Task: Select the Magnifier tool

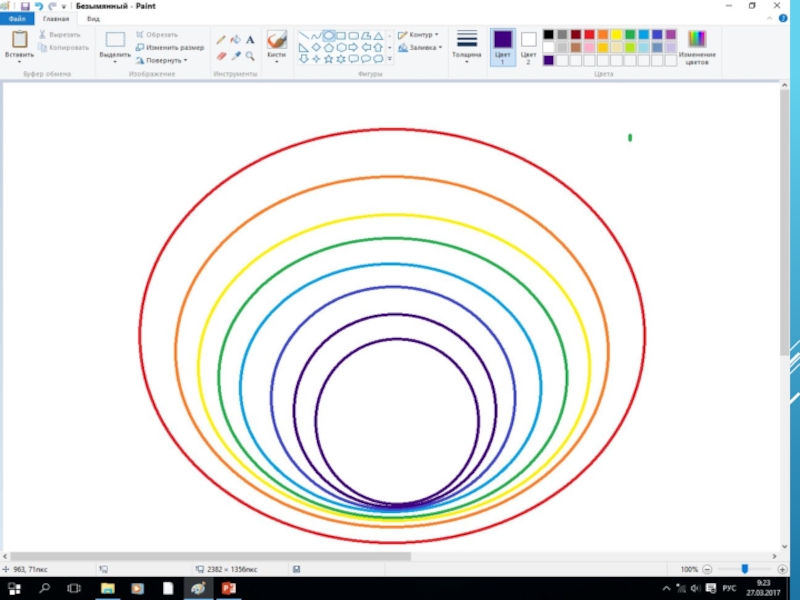Action: click(250, 56)
